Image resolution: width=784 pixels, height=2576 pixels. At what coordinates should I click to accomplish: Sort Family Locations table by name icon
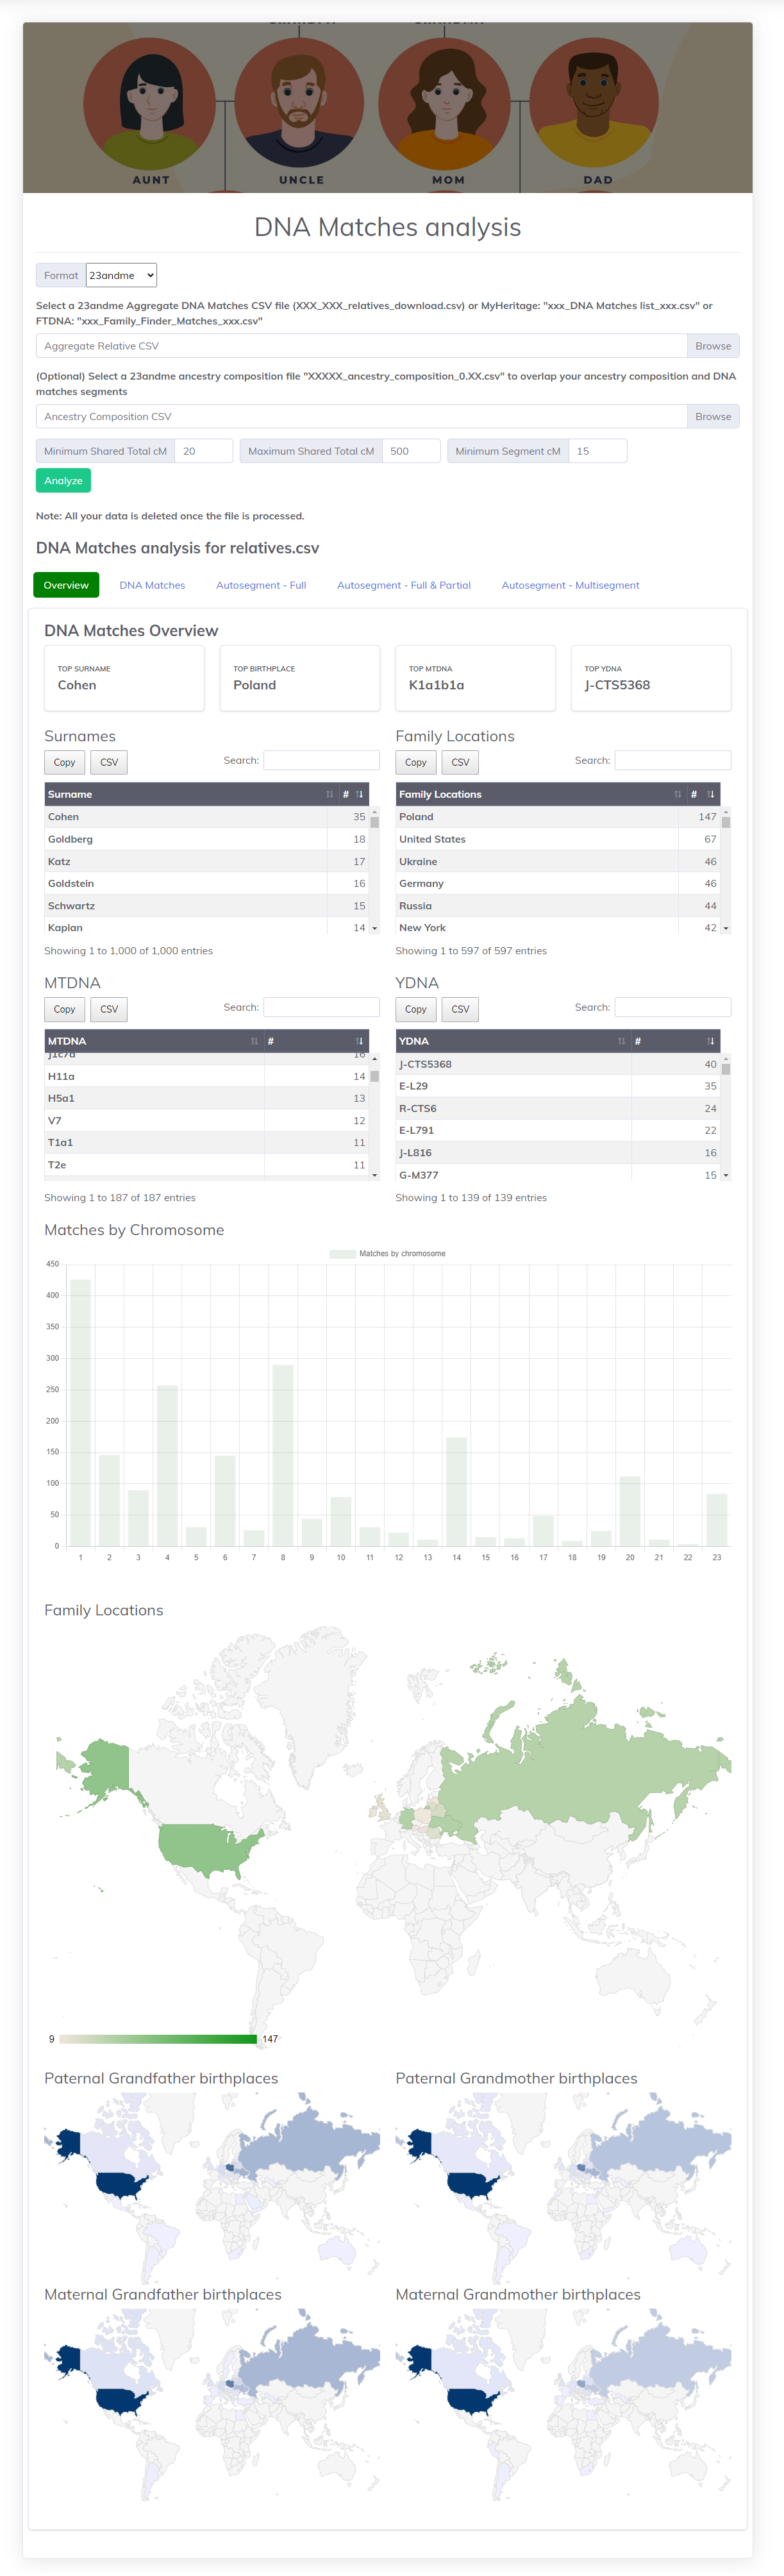point(677,794)
